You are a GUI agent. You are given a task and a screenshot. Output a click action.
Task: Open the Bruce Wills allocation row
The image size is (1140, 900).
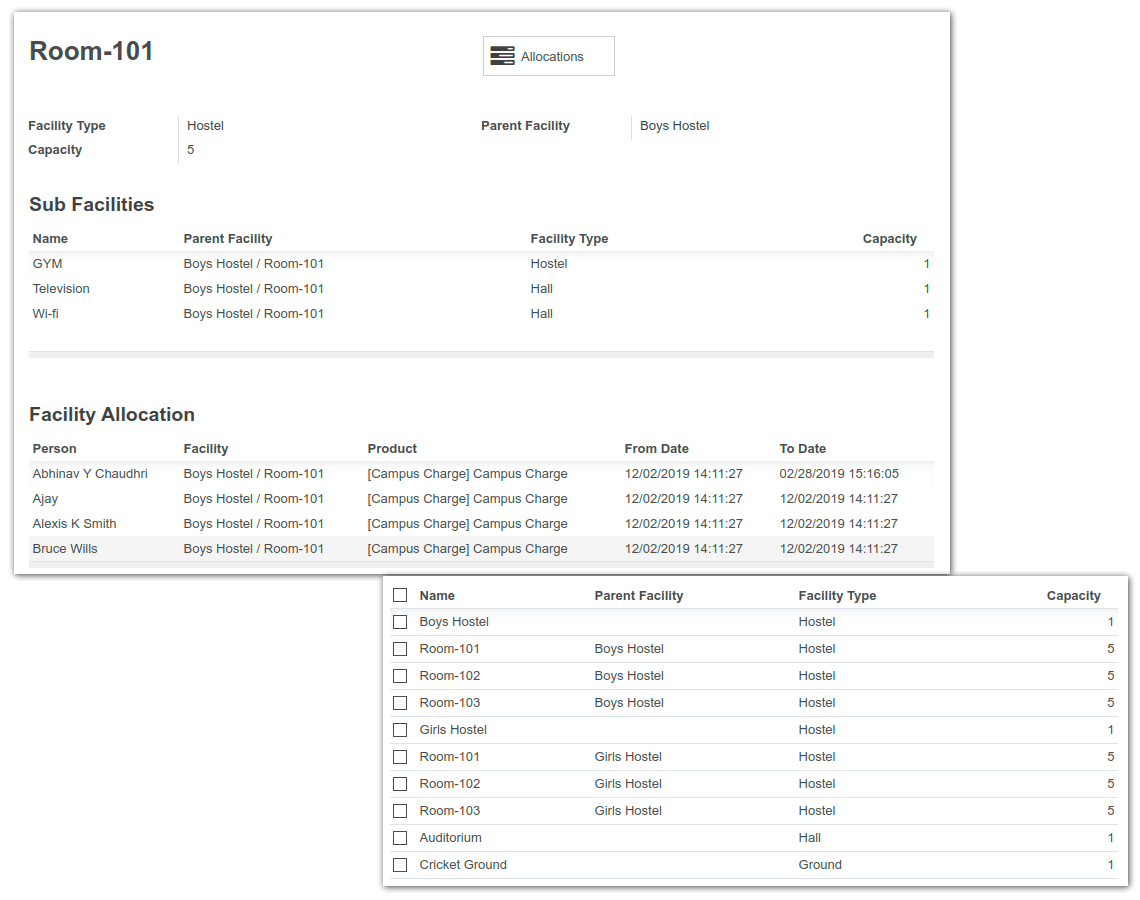pos(65,549)
